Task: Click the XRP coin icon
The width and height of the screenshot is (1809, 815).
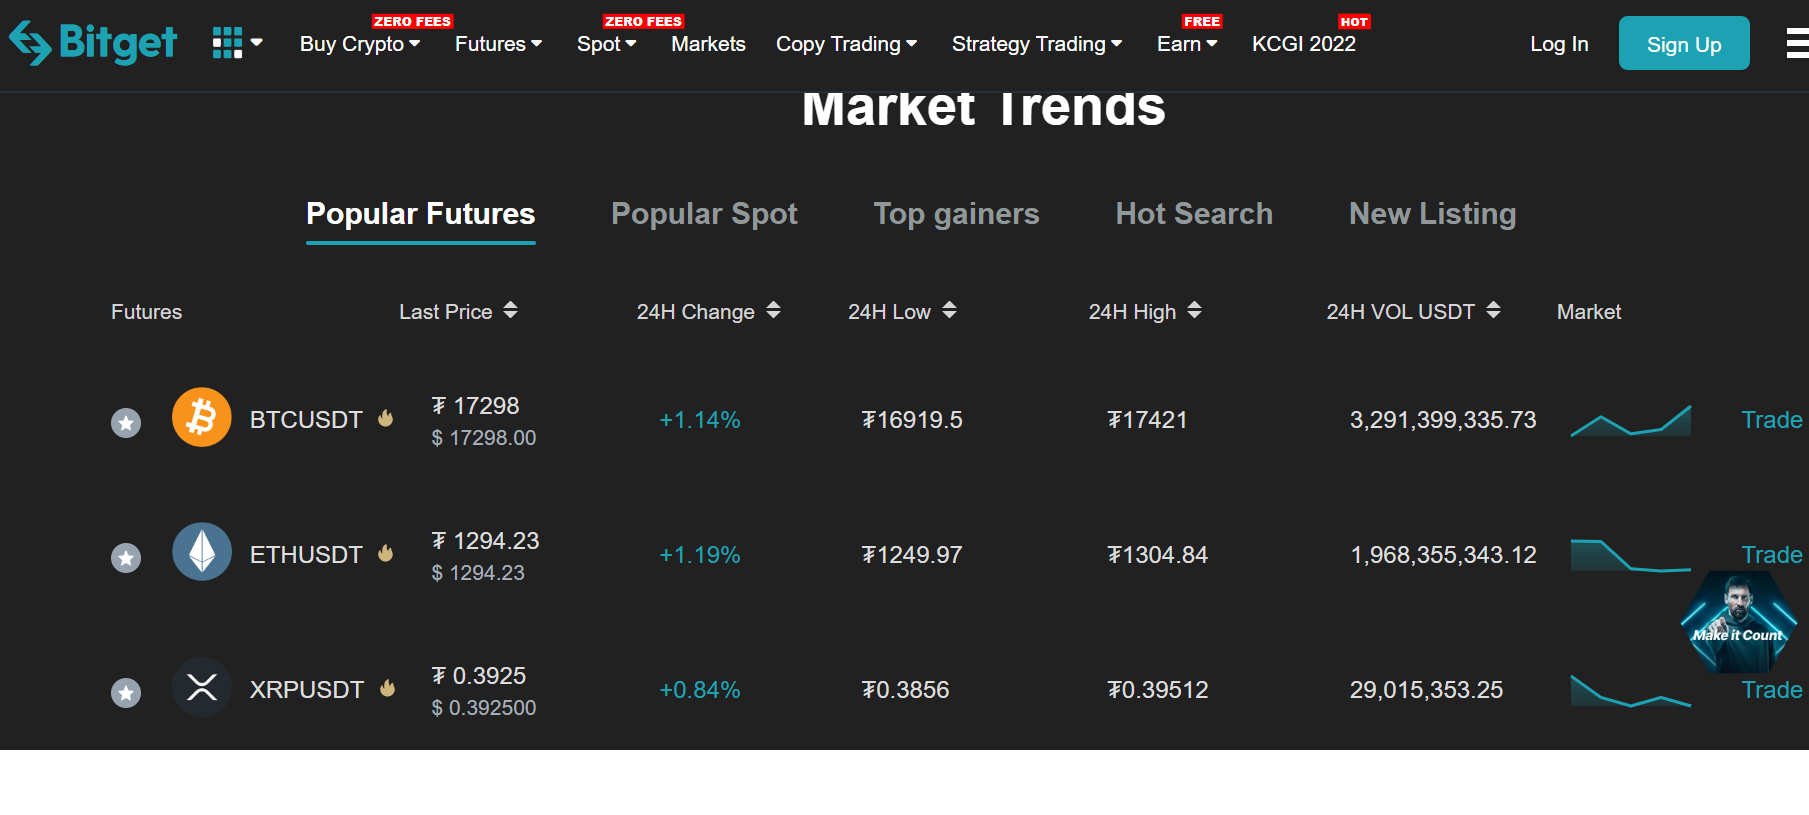Action: tap(202, 687)
